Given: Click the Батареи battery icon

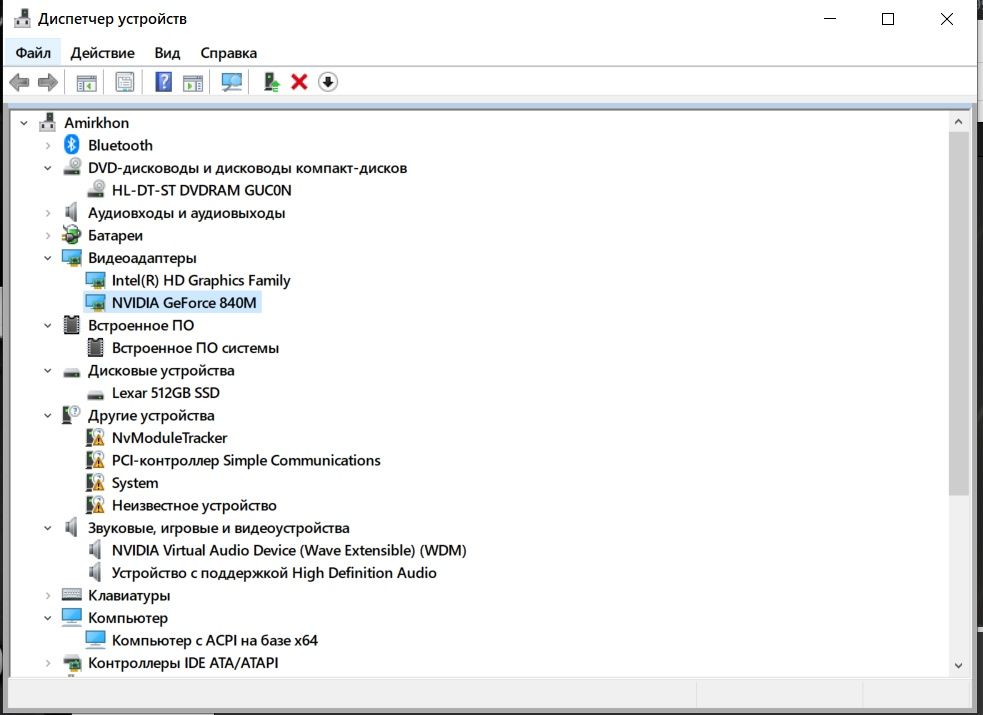Looking at the screenshot, I should (x=71, y=235).
